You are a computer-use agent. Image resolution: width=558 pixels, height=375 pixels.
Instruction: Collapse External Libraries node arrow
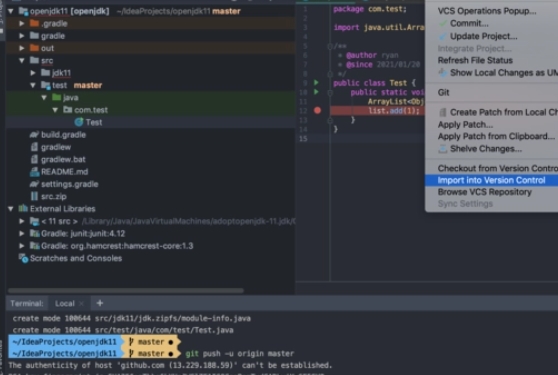(11, 209)
